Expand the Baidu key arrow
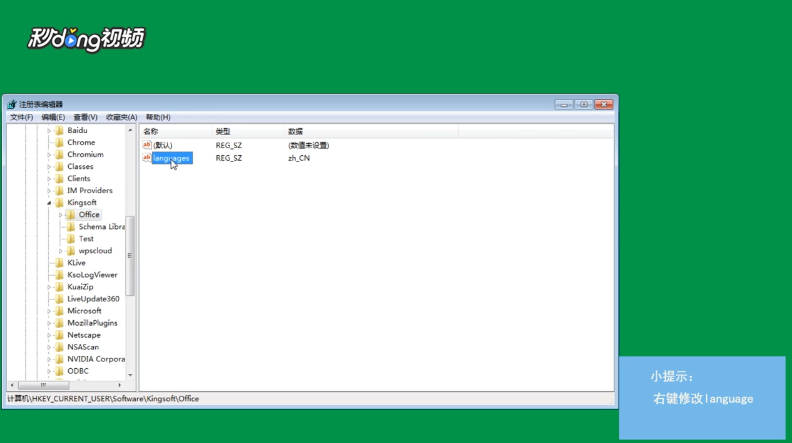 click(49, 131)
